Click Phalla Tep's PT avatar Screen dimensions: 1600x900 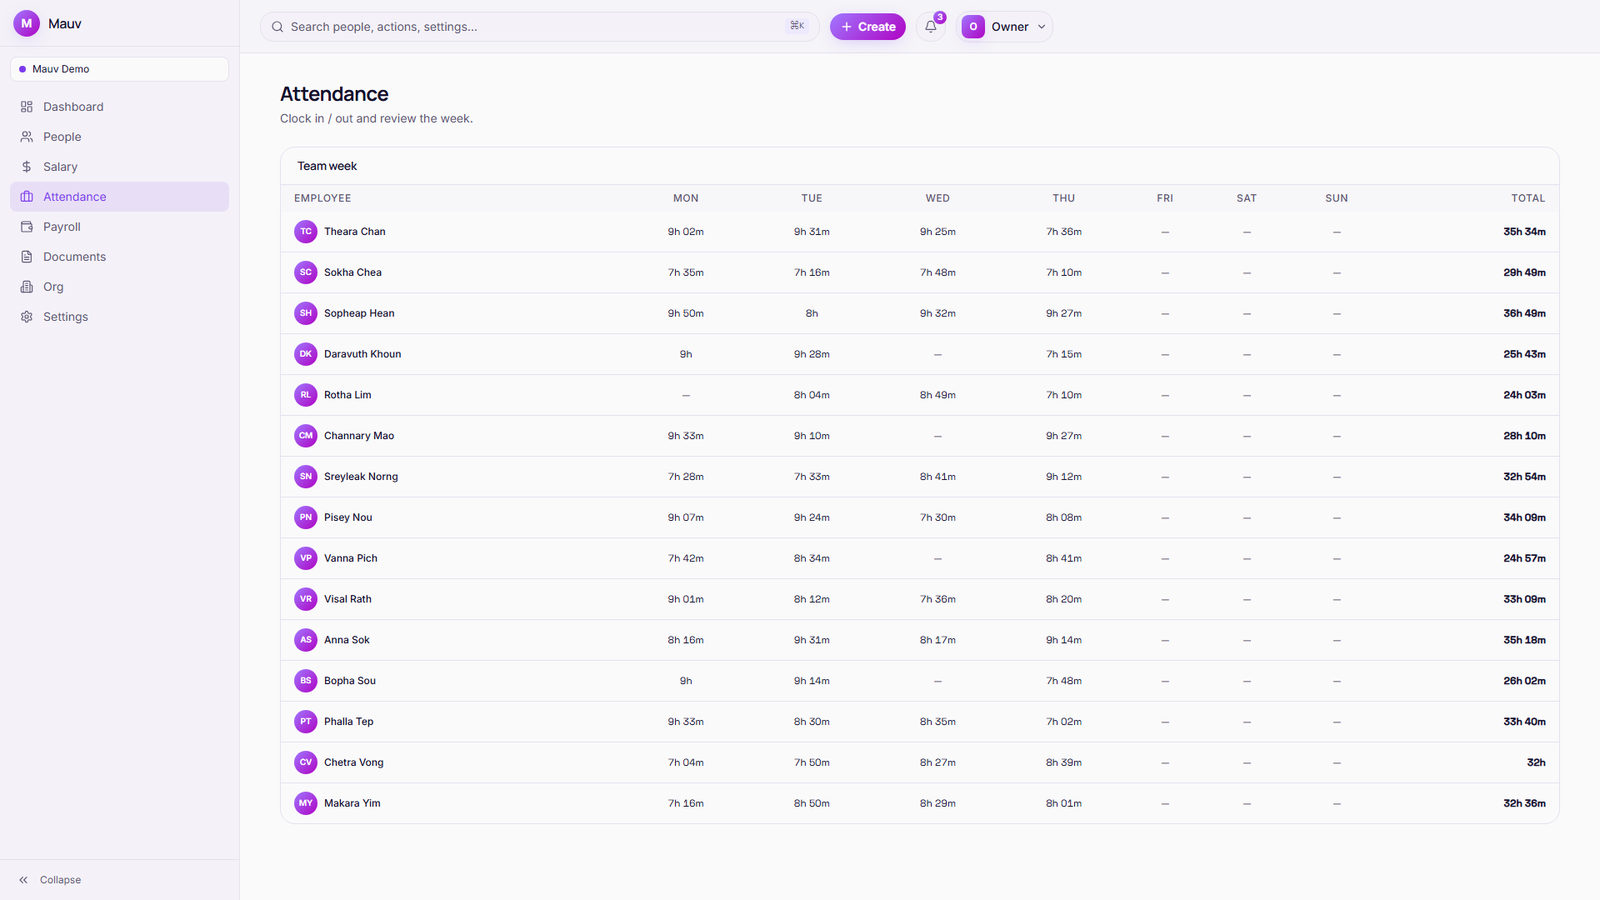click(306, 721)
